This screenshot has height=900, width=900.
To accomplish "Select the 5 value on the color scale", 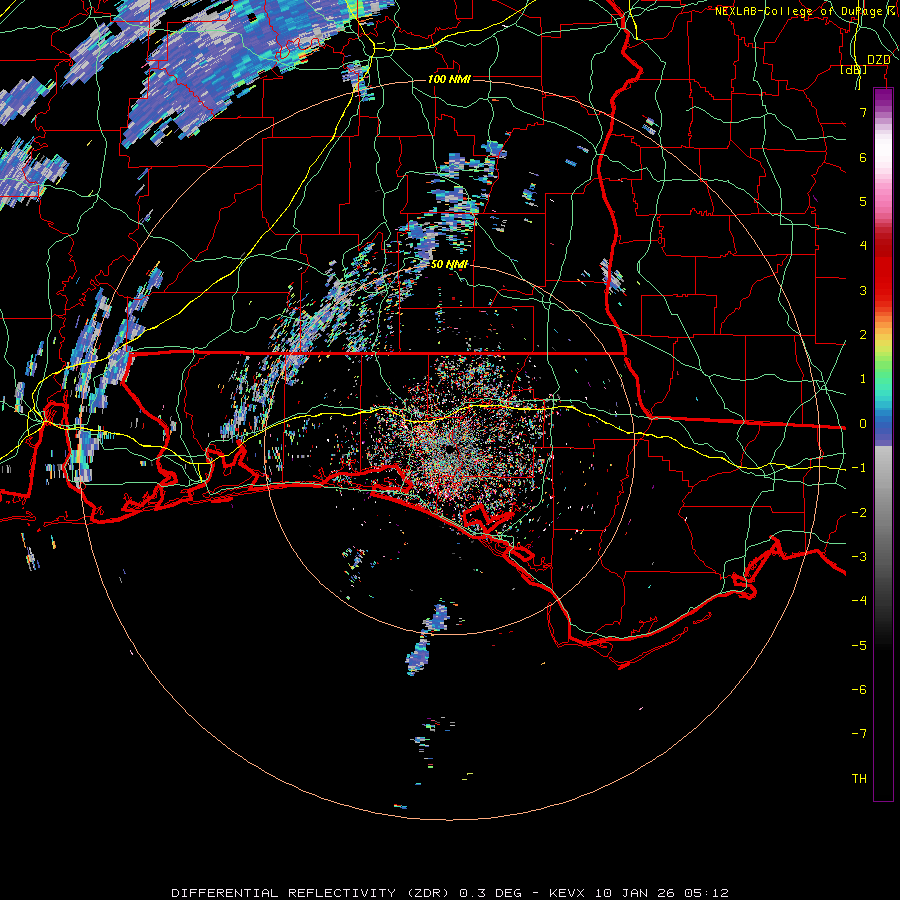I will coord(863,201).
